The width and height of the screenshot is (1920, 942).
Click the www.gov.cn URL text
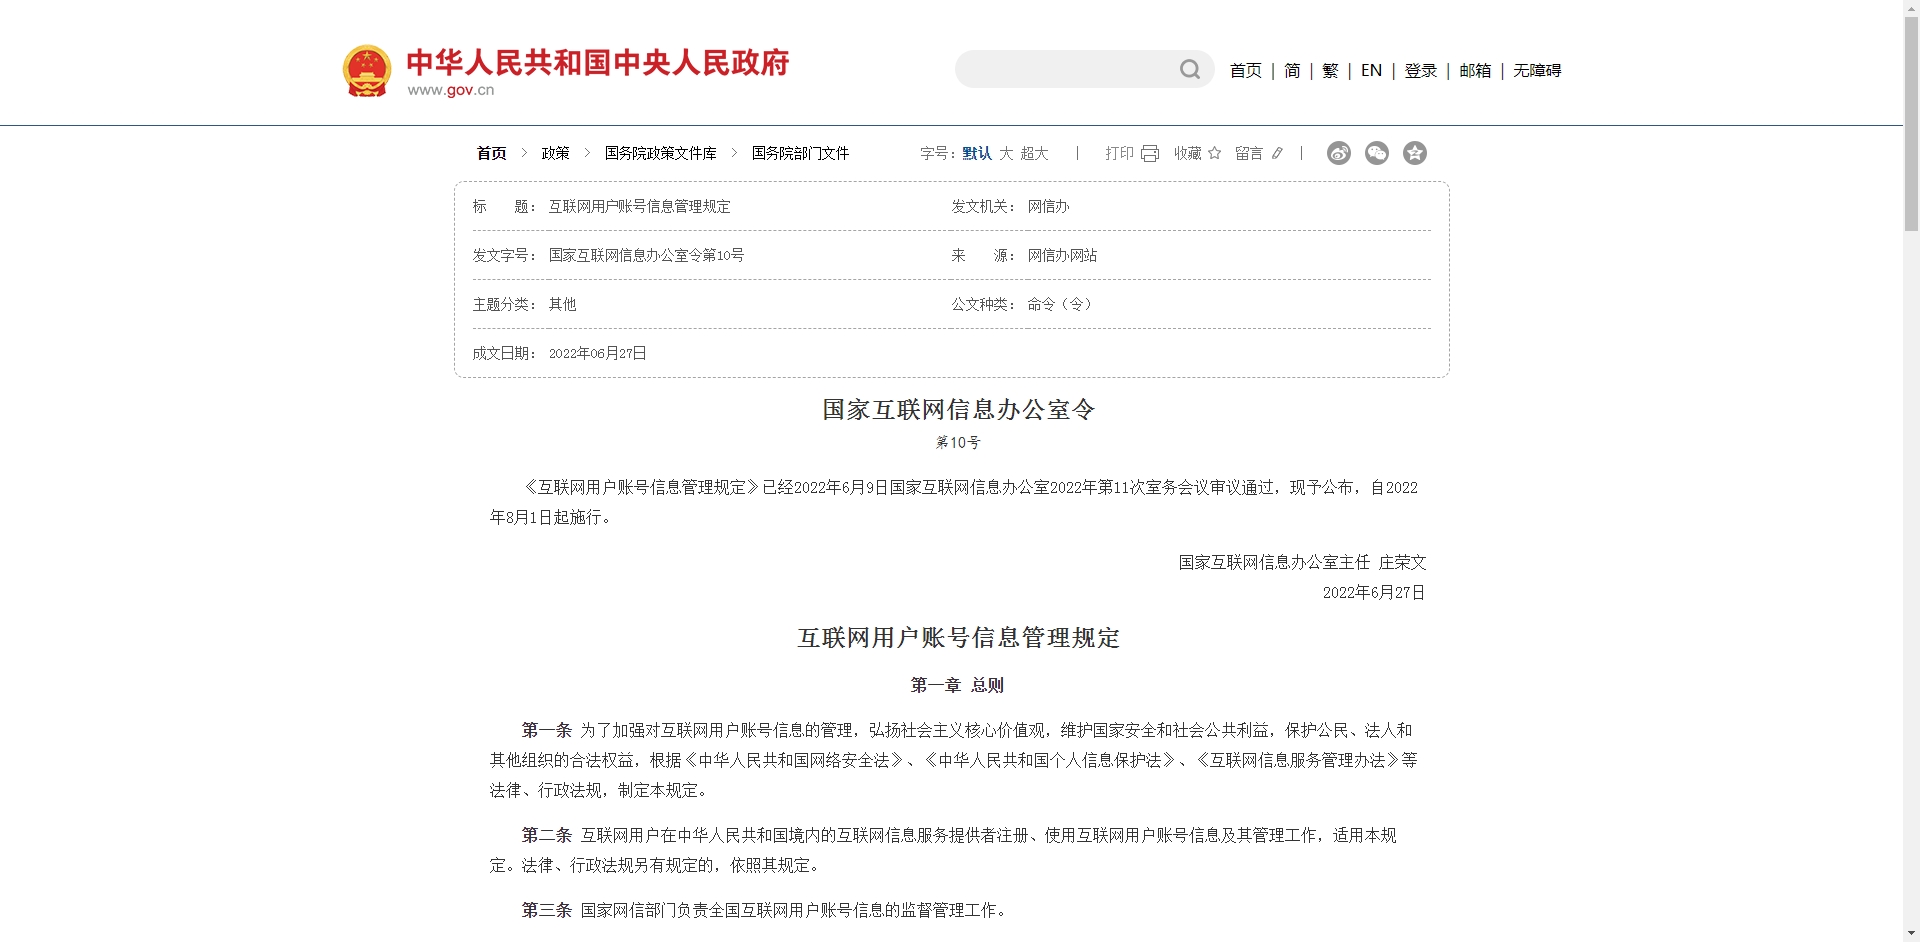pyautogui.click(x=451, y=90)
